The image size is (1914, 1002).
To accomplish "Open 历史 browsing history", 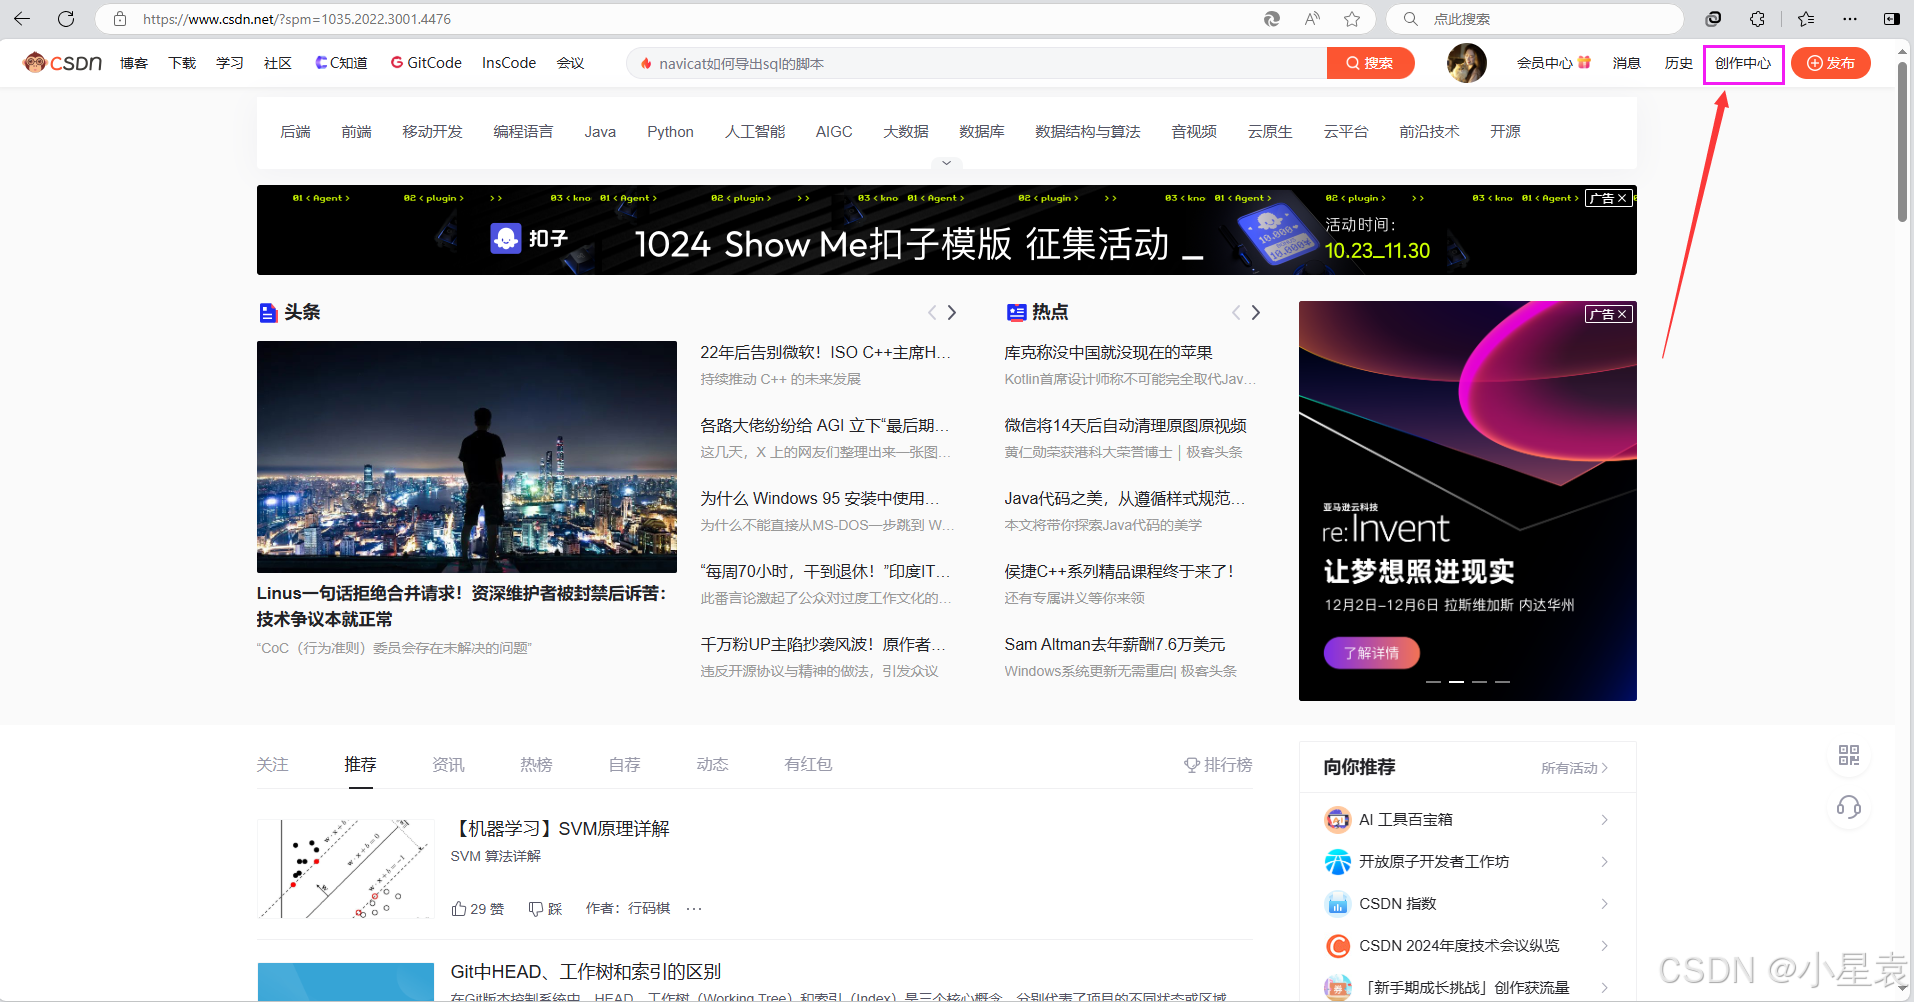I will (x=1679, y=63).
